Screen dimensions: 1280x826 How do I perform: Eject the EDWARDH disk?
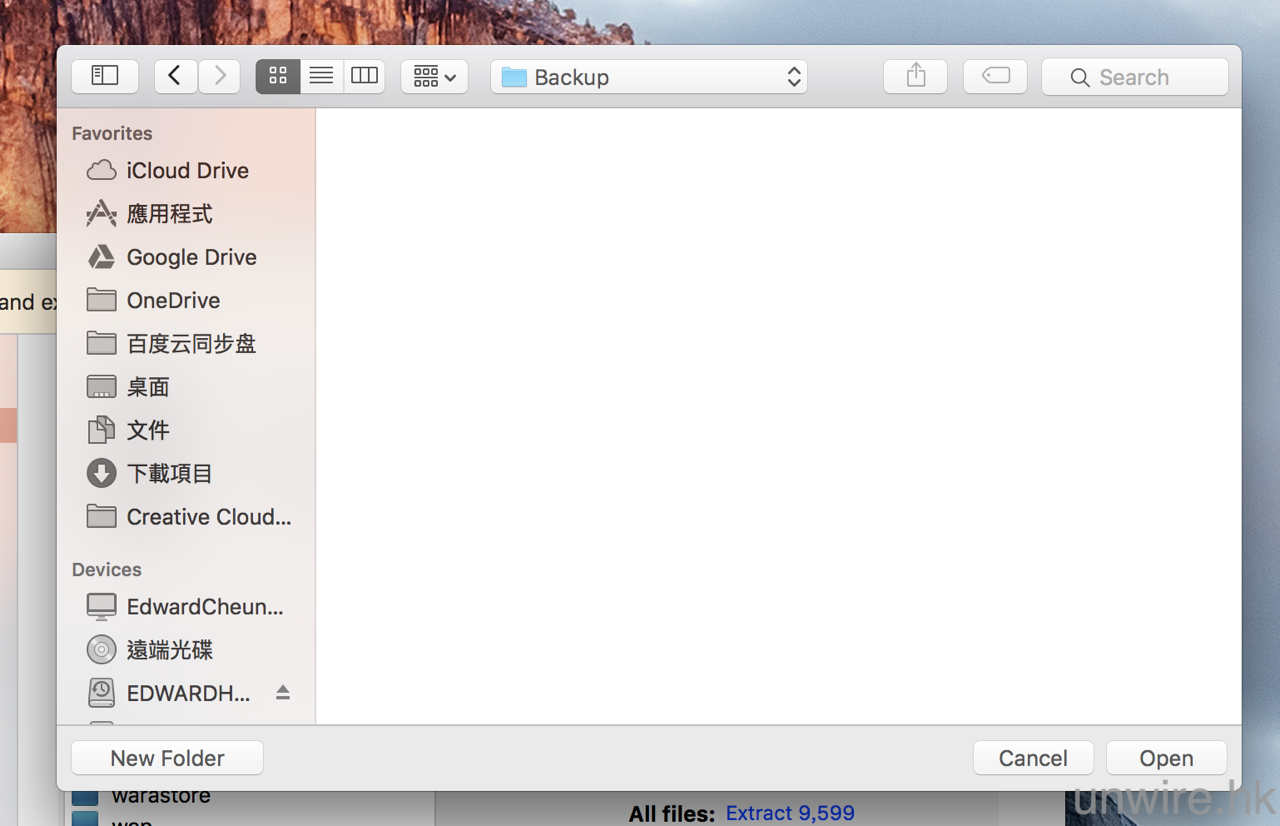(283, 692)
